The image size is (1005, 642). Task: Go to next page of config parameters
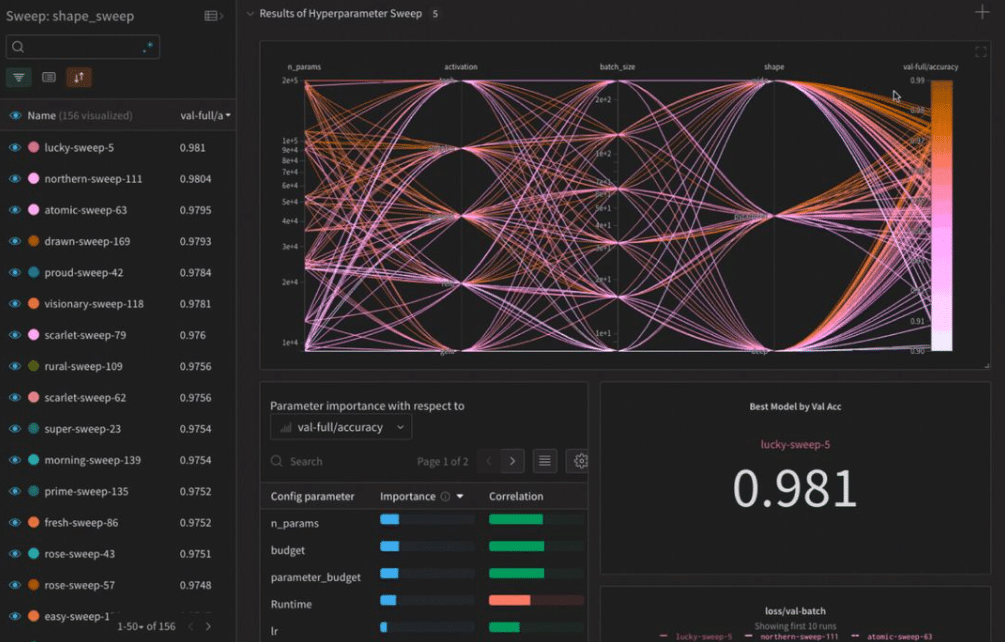click(513, 461)
